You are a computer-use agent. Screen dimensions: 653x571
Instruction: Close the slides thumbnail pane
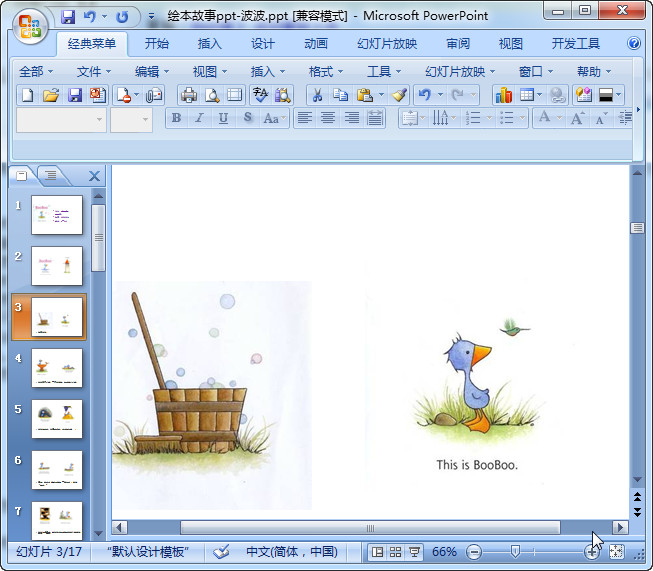click(x=95, y=176)
